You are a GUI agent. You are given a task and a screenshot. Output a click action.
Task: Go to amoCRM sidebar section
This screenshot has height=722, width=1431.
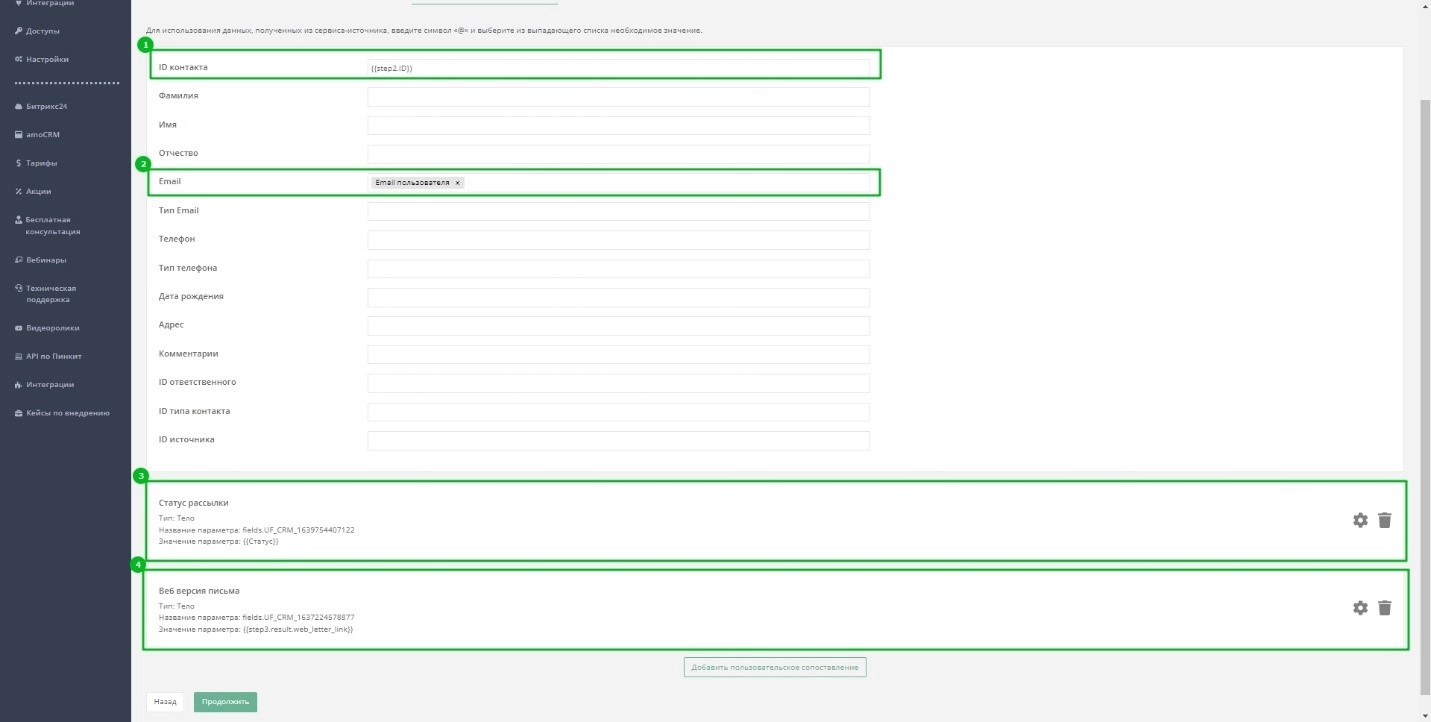43,134
